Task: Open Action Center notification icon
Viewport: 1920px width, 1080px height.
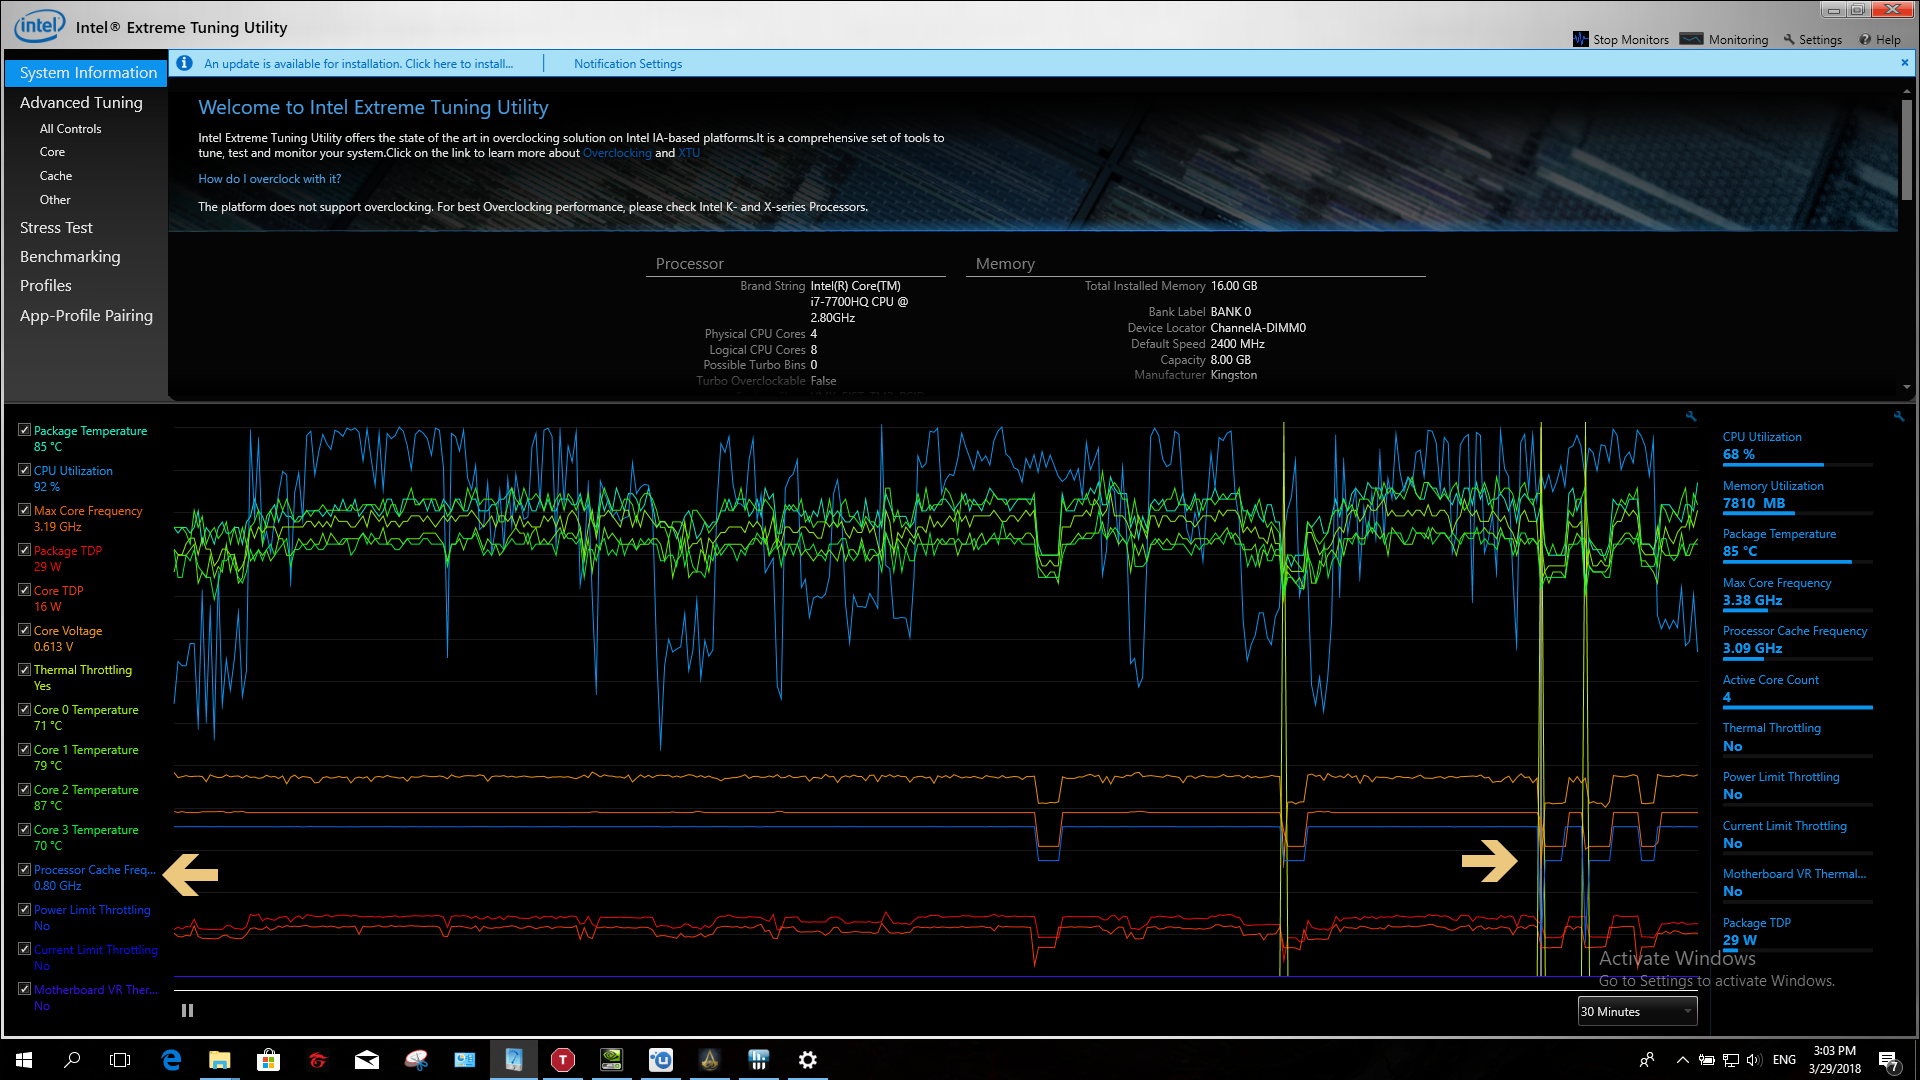Action: pyautogui.click(x=1889, y=1061)
